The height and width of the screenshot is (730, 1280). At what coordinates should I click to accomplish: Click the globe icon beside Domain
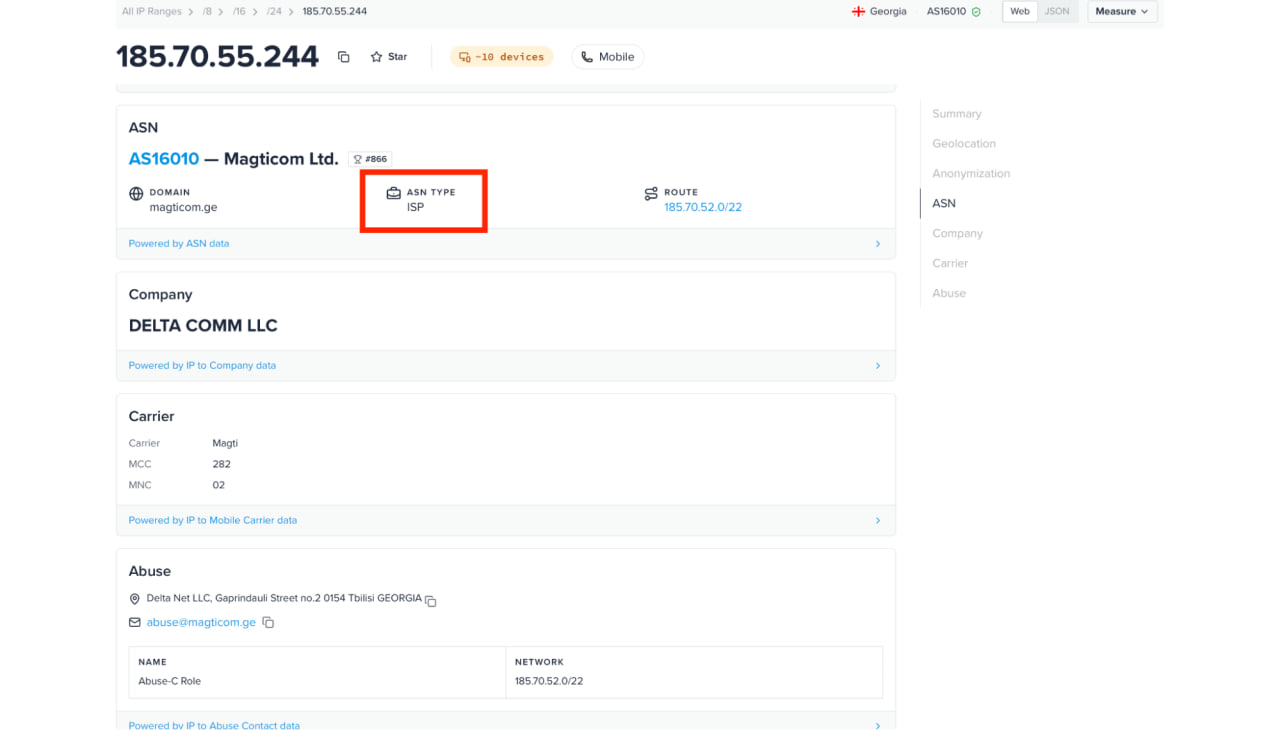tap(137, 194)
